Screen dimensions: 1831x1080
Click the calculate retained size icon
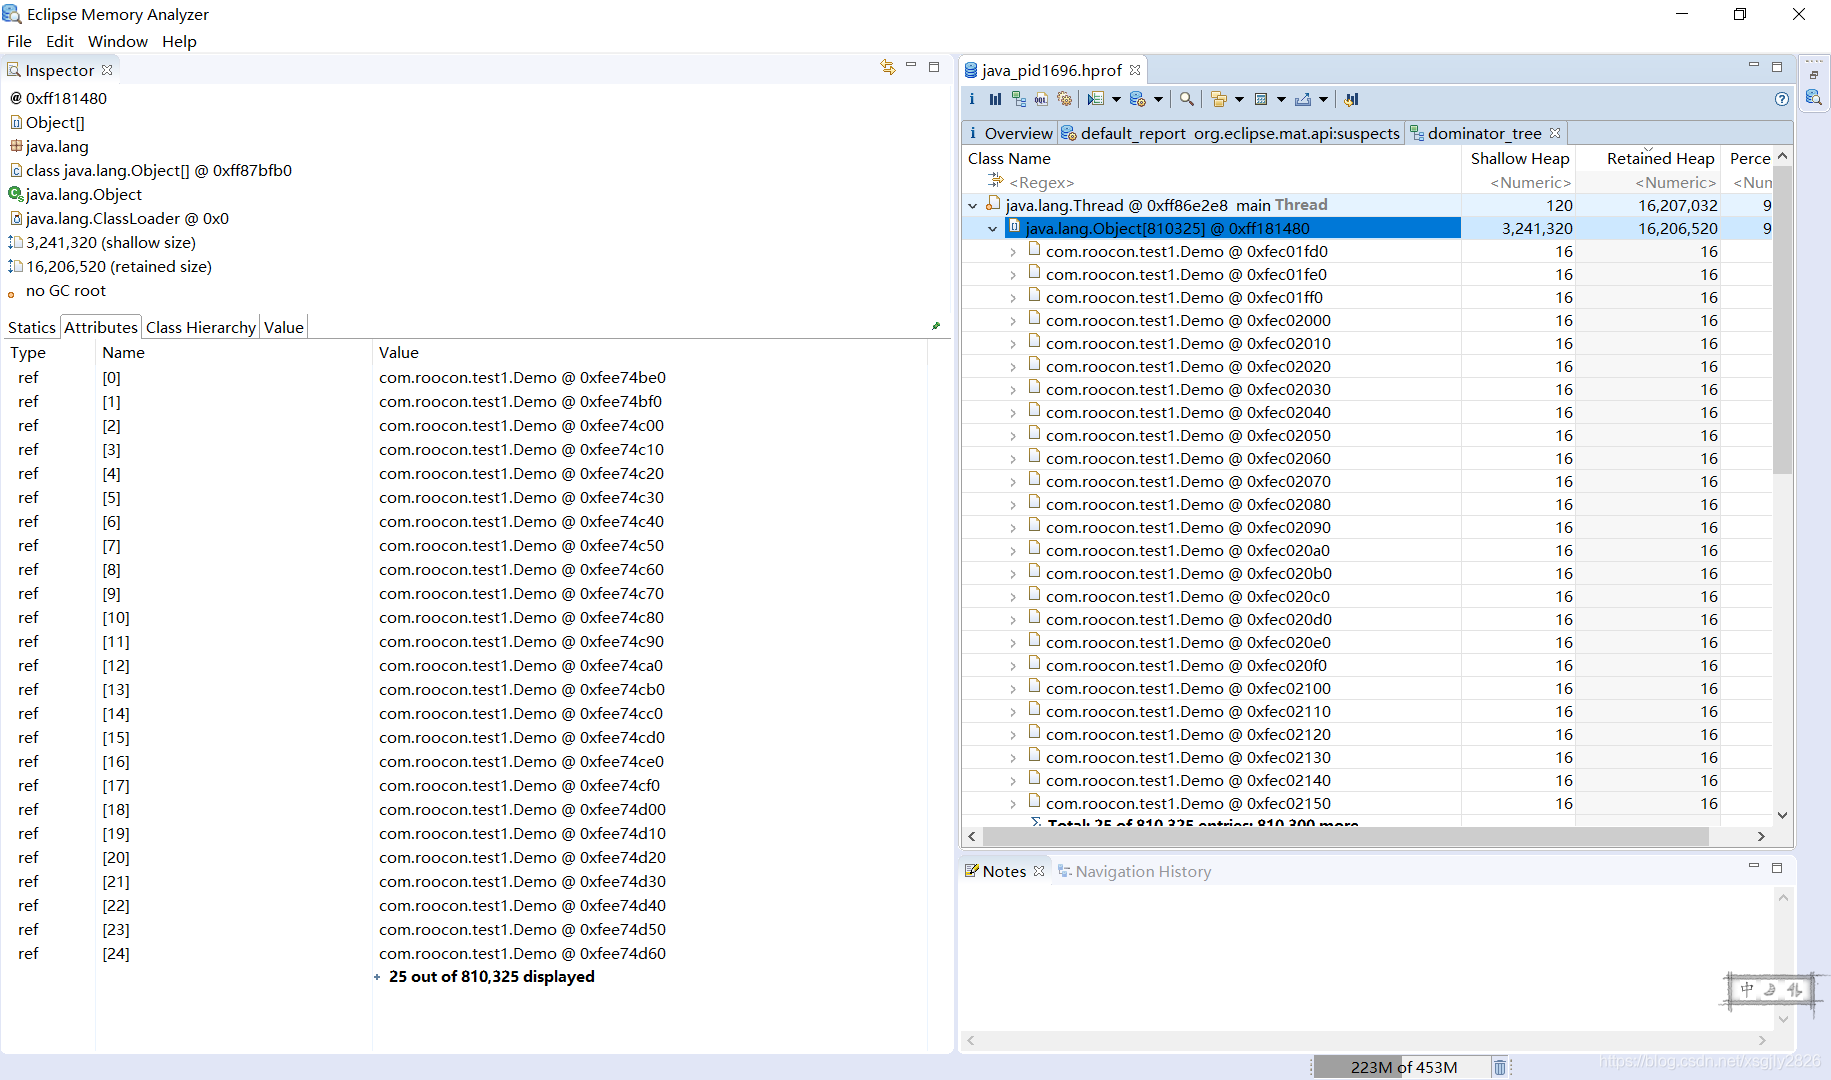pos(1261,99)
